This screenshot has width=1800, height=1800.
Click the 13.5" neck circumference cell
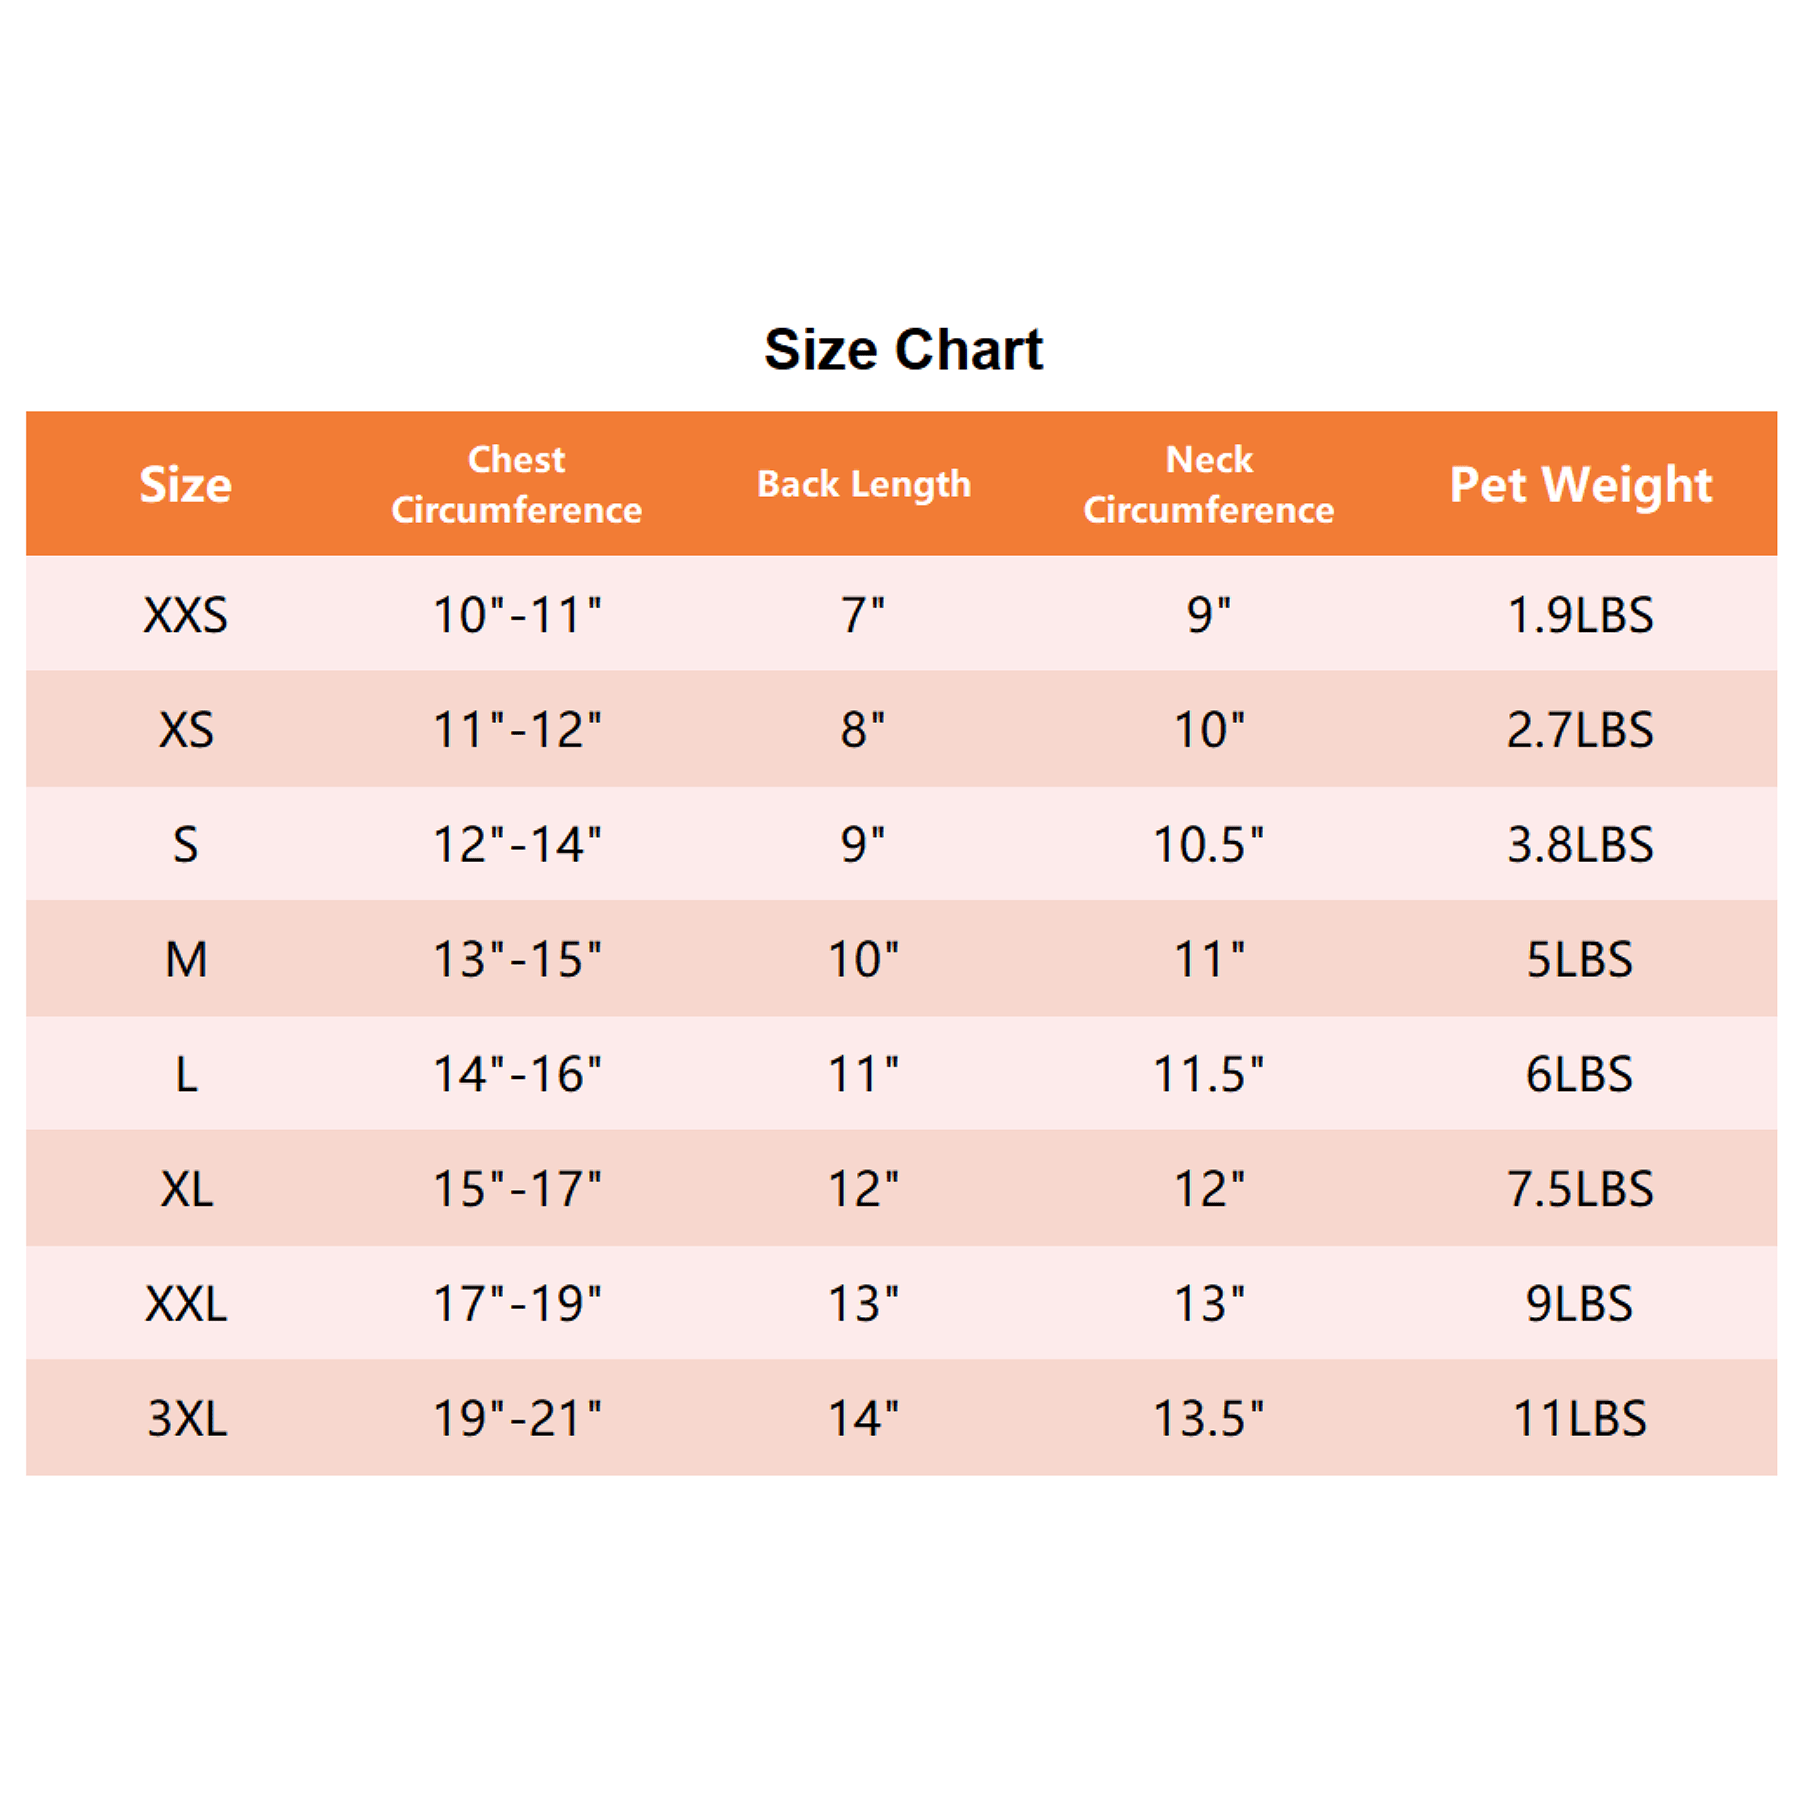pos(1208,1419)
